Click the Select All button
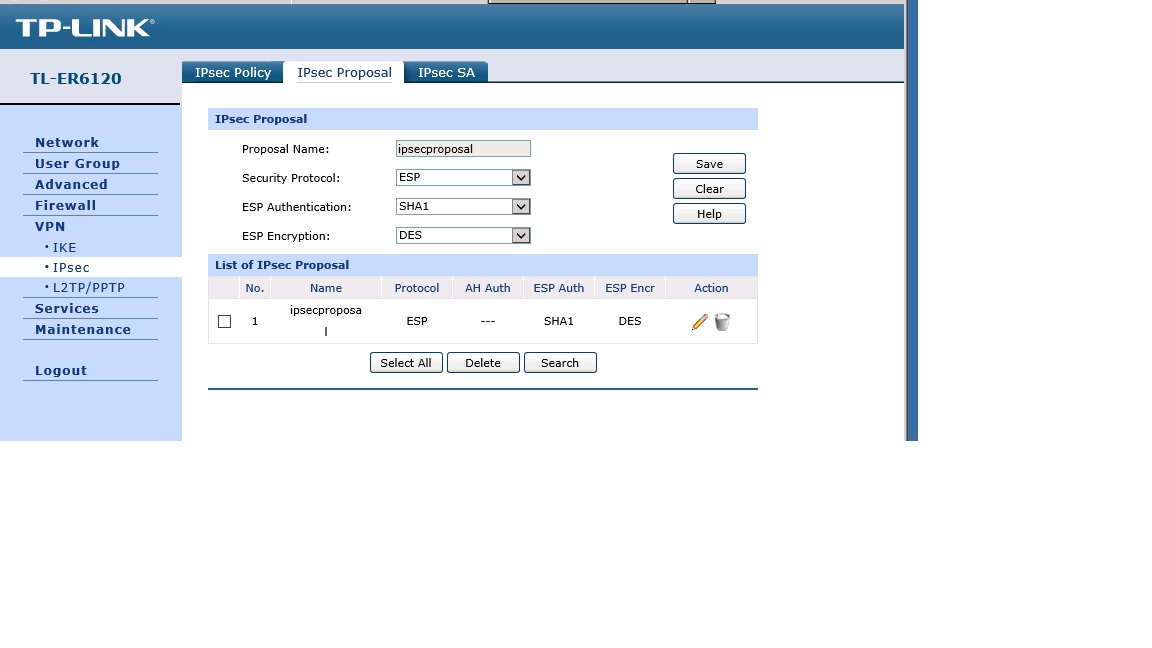This screenshot has width=1152, height=648. [406, 363]
